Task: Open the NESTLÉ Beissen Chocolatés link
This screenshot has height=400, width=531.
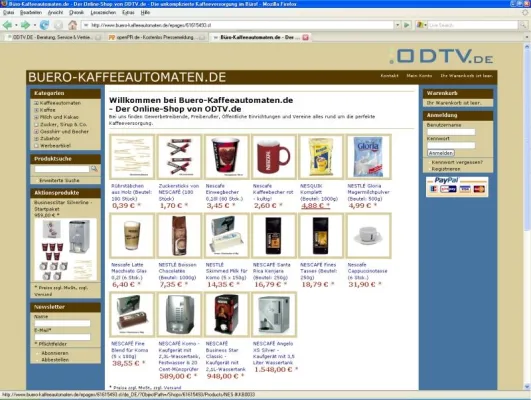Action: tap(178, 271)
